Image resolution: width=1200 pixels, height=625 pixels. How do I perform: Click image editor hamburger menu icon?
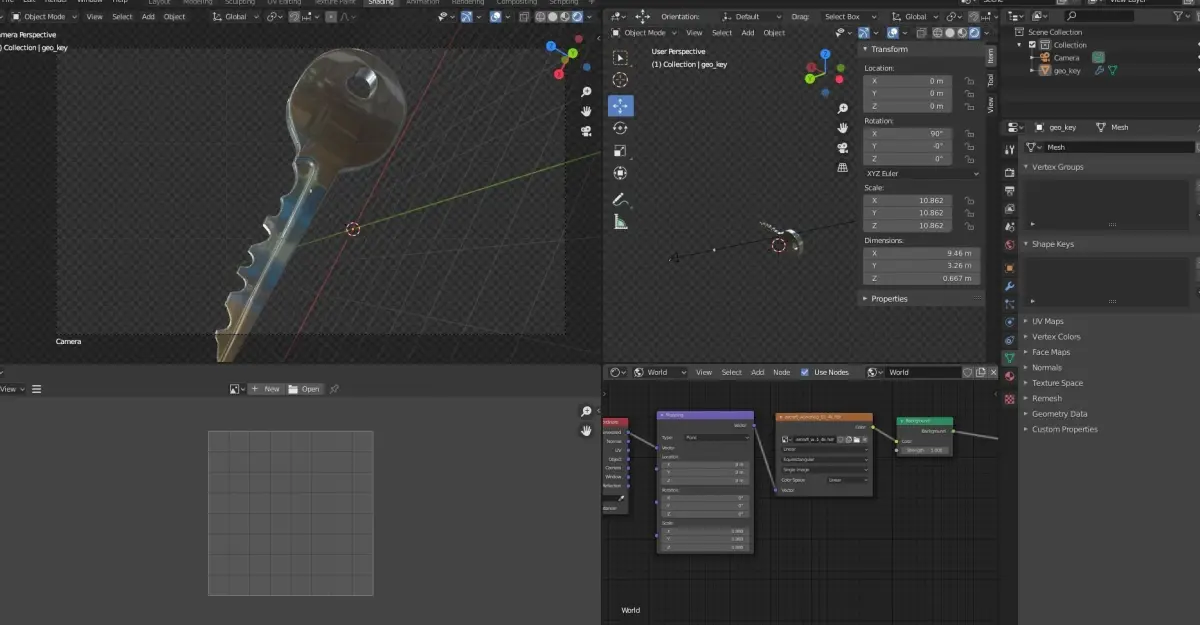click(x=36, y=389)
